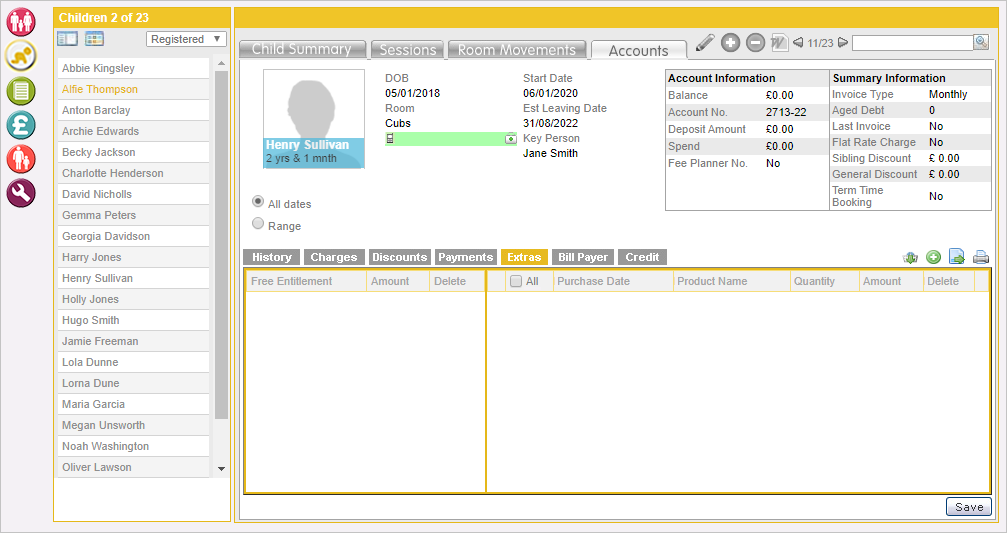Click the Free Entitlement column header
The height and width of the screenshot is (533, 1007).
[306, 281]
